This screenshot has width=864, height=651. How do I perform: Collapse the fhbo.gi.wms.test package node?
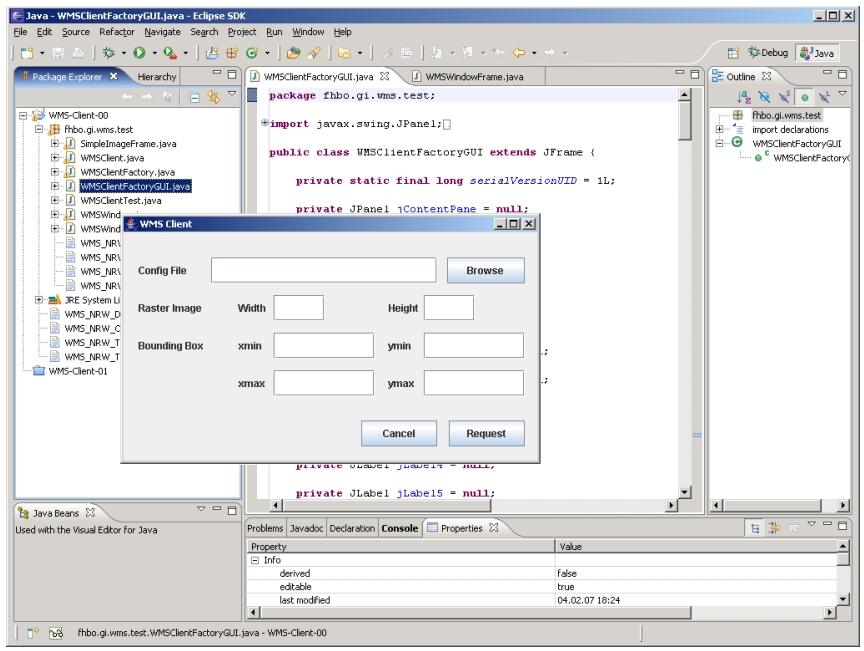(39, 130)
